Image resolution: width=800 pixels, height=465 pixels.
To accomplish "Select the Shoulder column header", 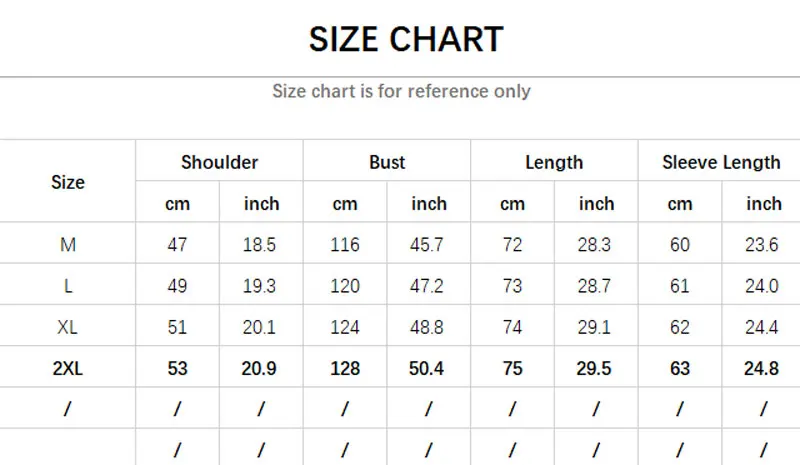I will [219, 162].
